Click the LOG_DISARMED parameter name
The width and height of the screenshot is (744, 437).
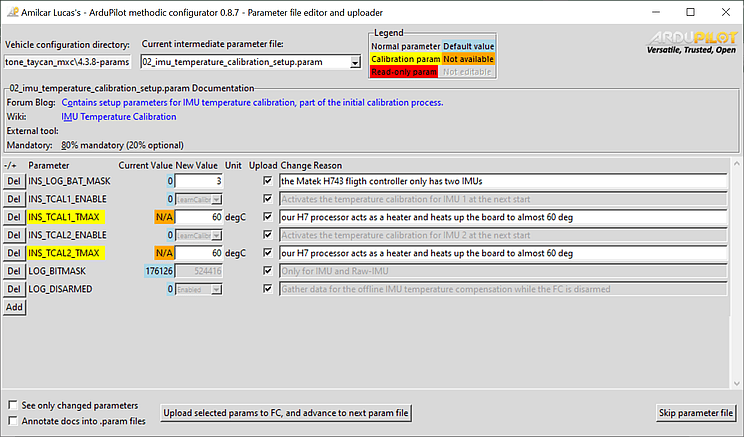pos(60,289)
